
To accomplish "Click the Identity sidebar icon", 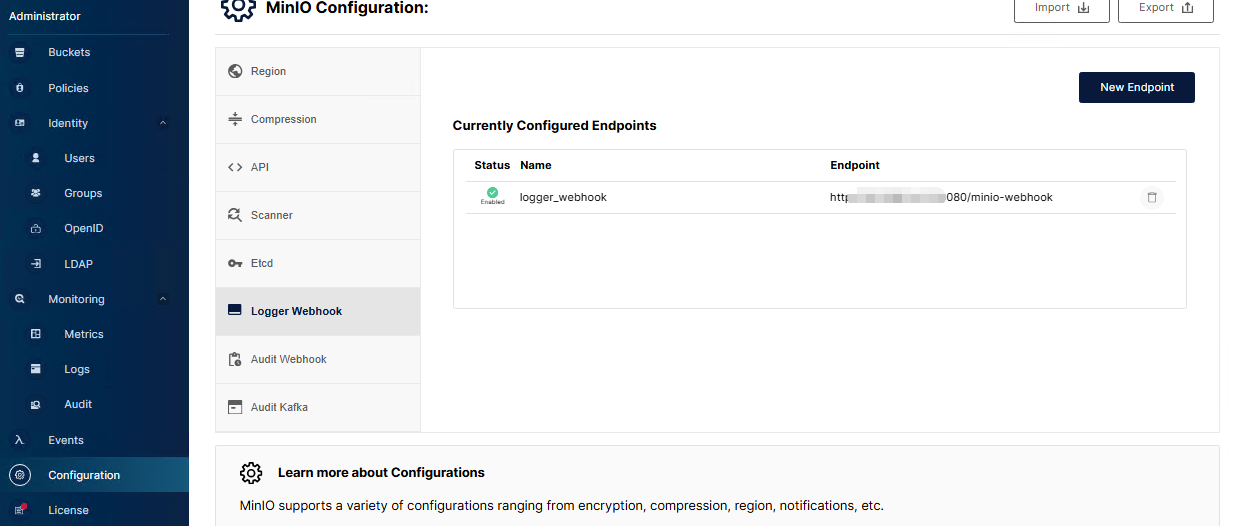I will (x=19, y=123).
